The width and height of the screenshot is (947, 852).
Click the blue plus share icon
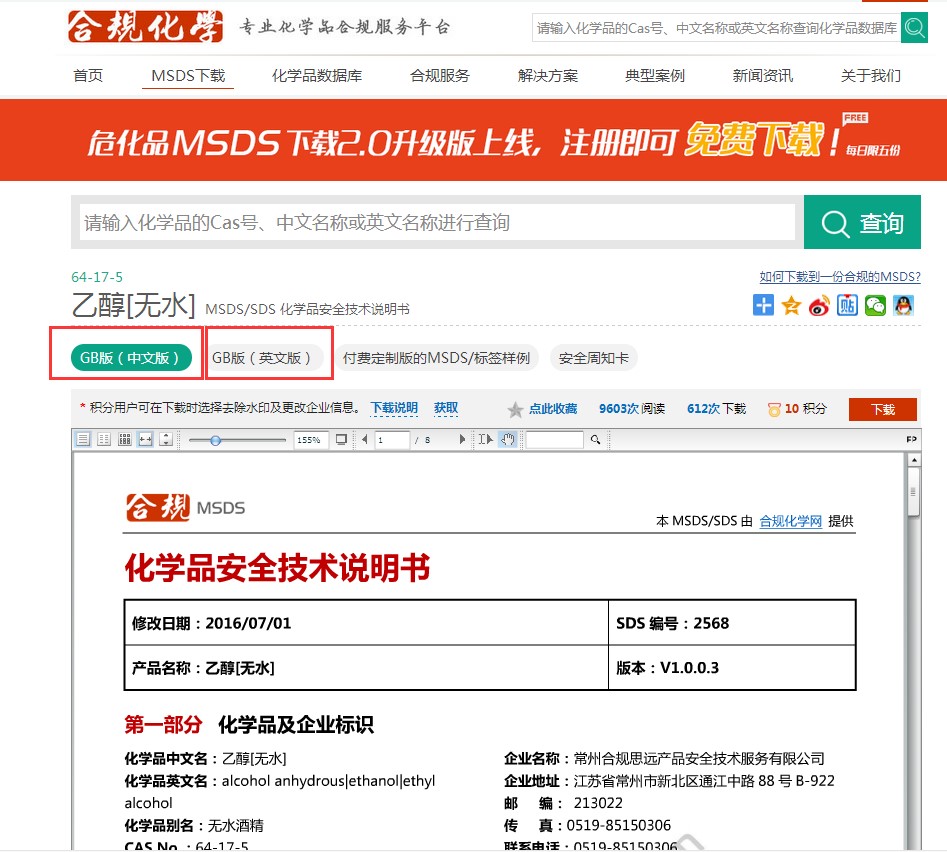pos(764,306)
